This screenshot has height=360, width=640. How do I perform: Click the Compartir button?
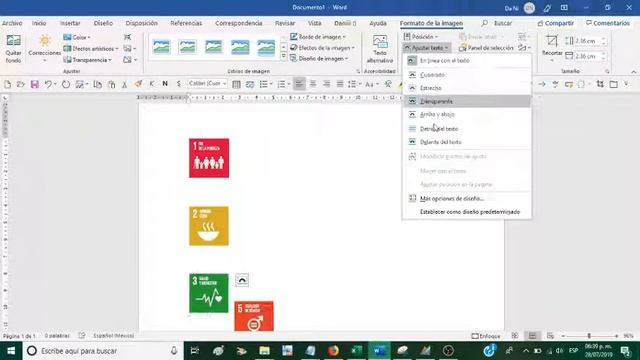click(x=556, y=23)
